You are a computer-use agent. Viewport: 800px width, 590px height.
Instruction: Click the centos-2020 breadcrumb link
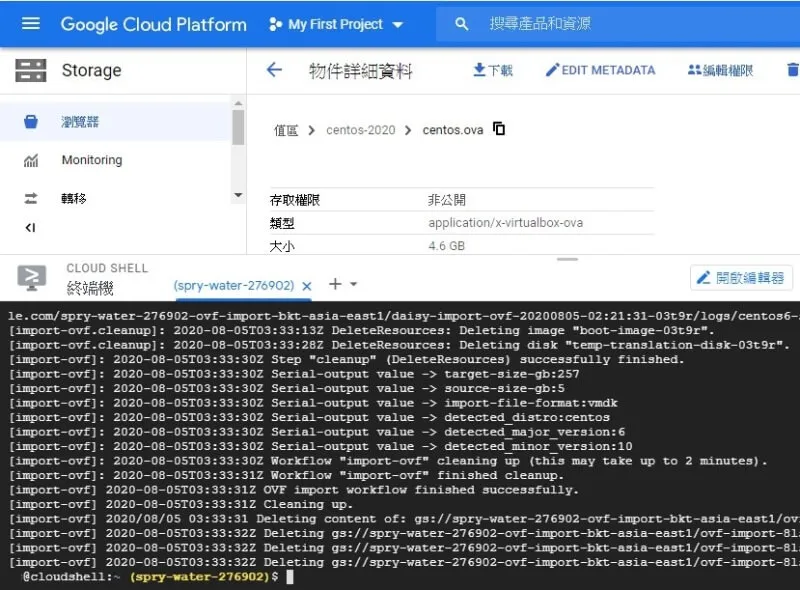tap(361, 130)
